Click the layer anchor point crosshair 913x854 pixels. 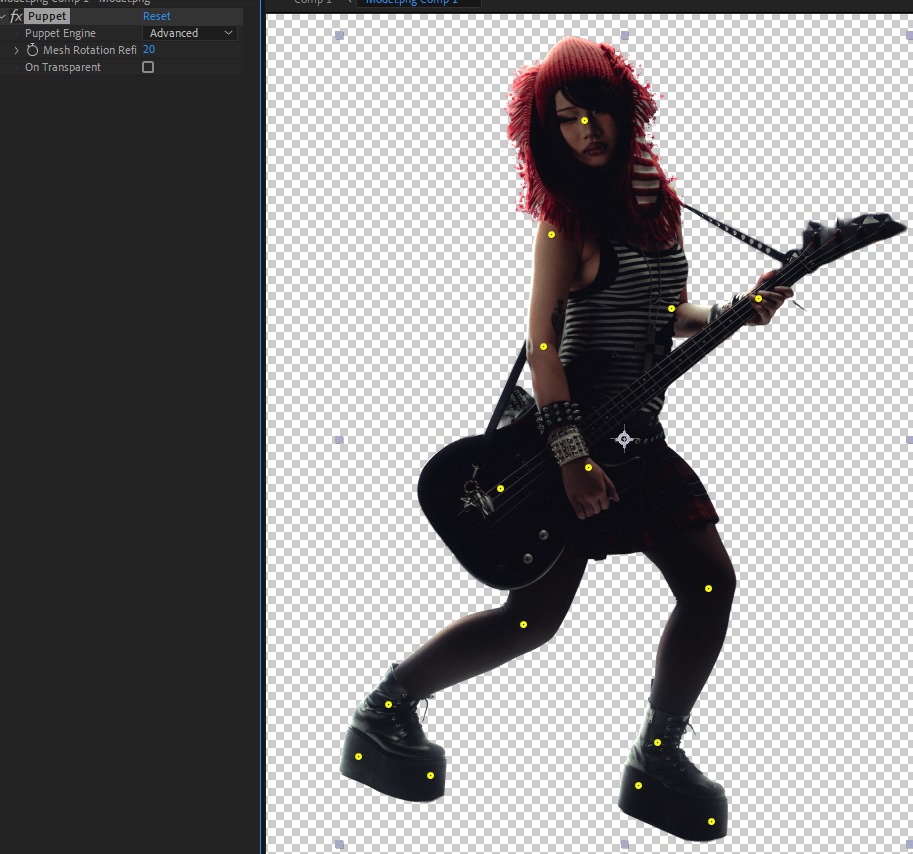[x=624, y=438]
